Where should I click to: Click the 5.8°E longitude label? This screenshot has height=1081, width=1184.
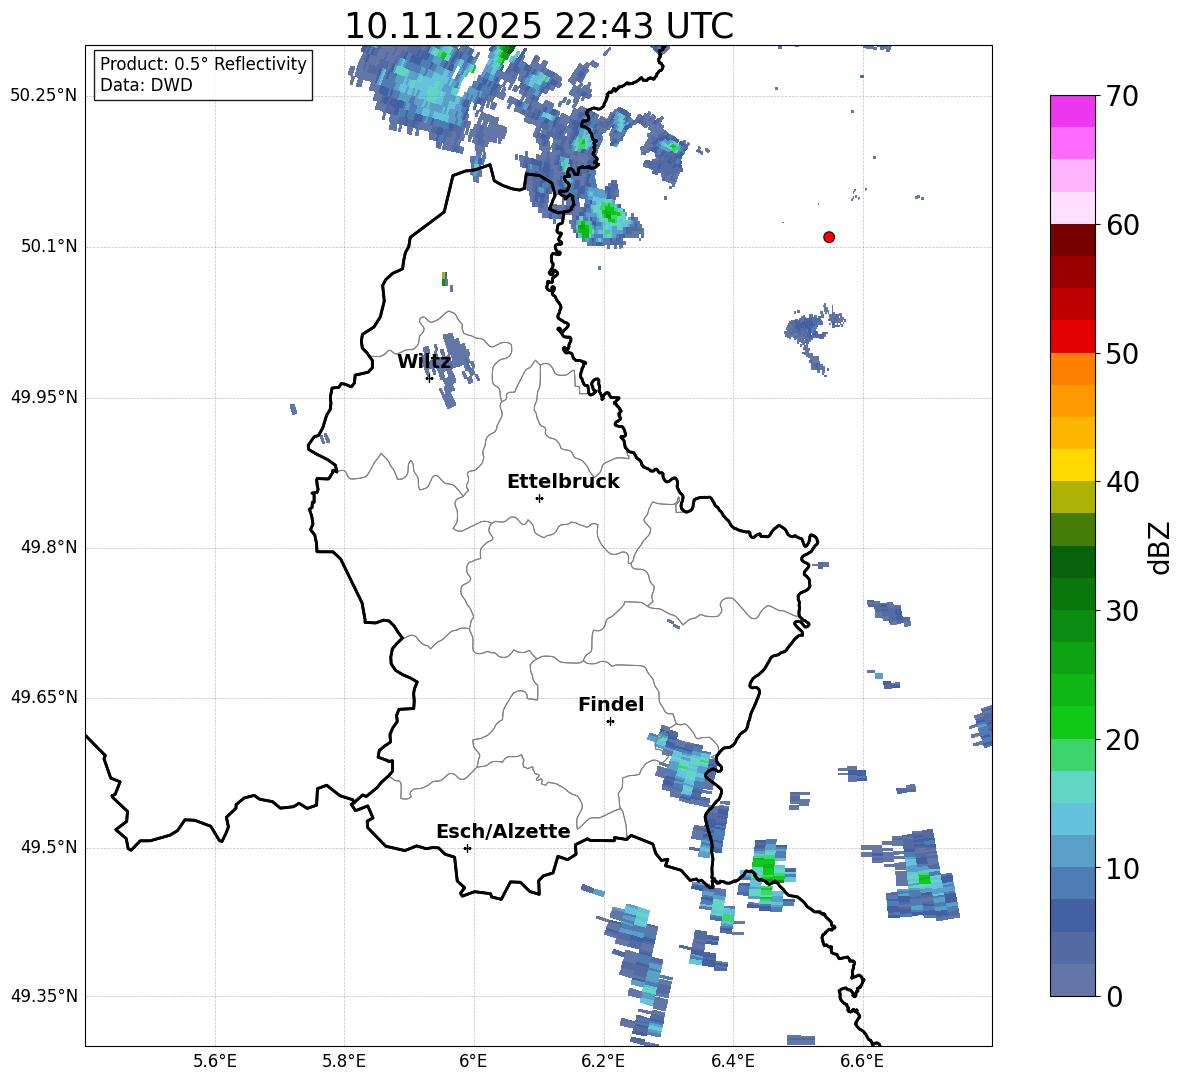coord(344,1061)
